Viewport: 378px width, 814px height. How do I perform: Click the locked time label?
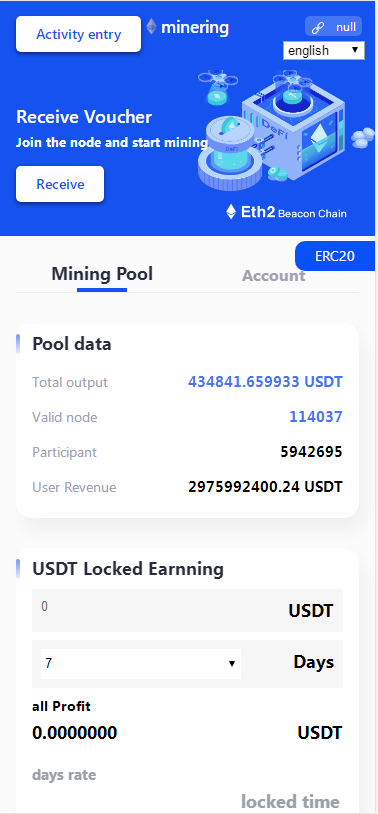290,802
